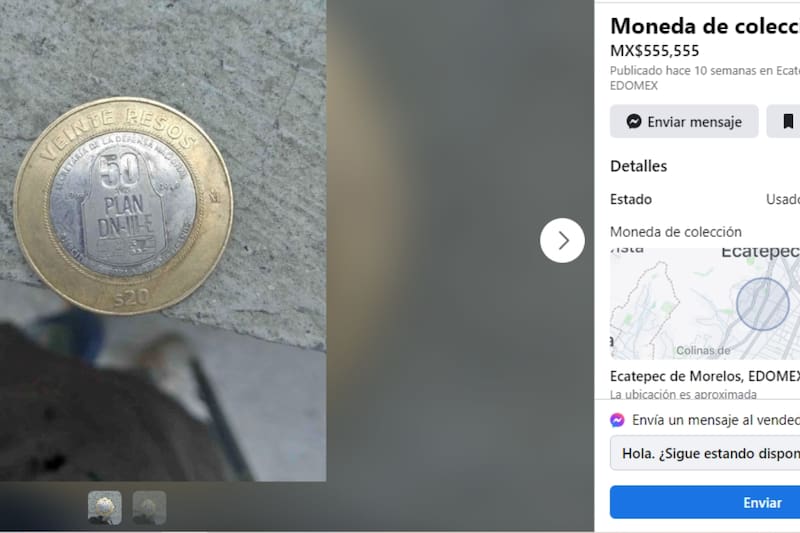Screen dimensions: 800x533
Task: Click the Detalles section heading
Action: [x=639, y=166]
